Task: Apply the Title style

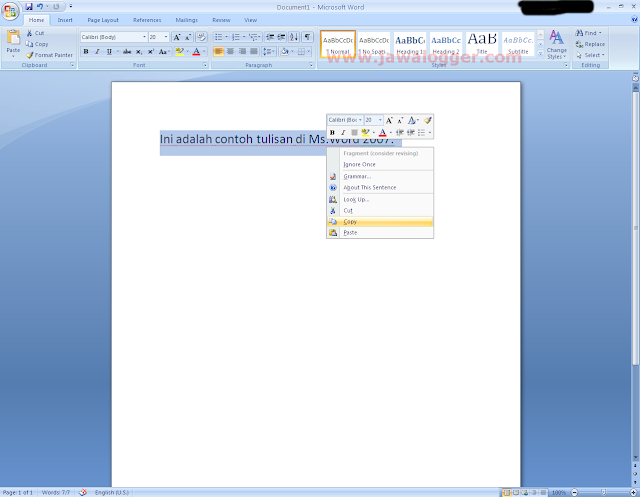Action: pyautogui.click(x=482, y=44)
